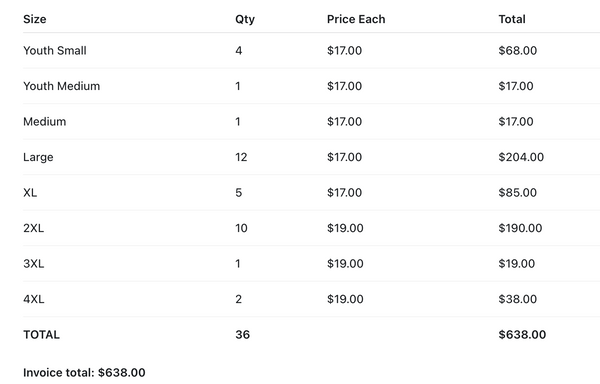Click the 2XL size cell
The image size is (600, 384).
point(33,228)
